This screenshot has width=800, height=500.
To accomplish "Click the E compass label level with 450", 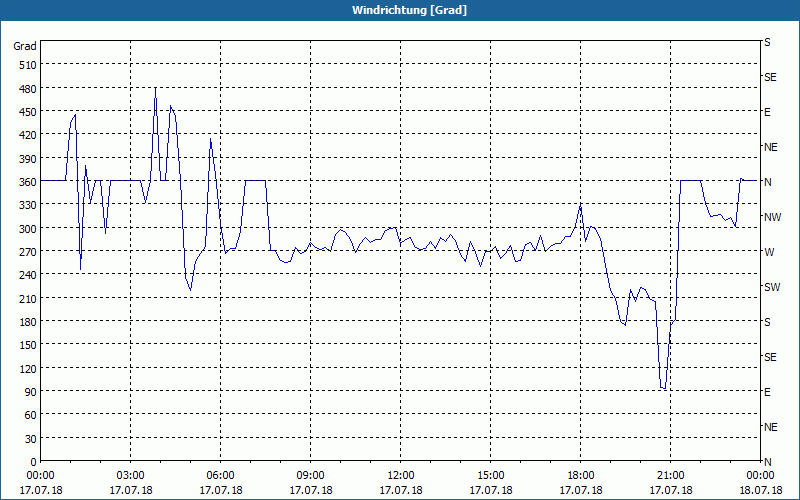I will (767, 112).
